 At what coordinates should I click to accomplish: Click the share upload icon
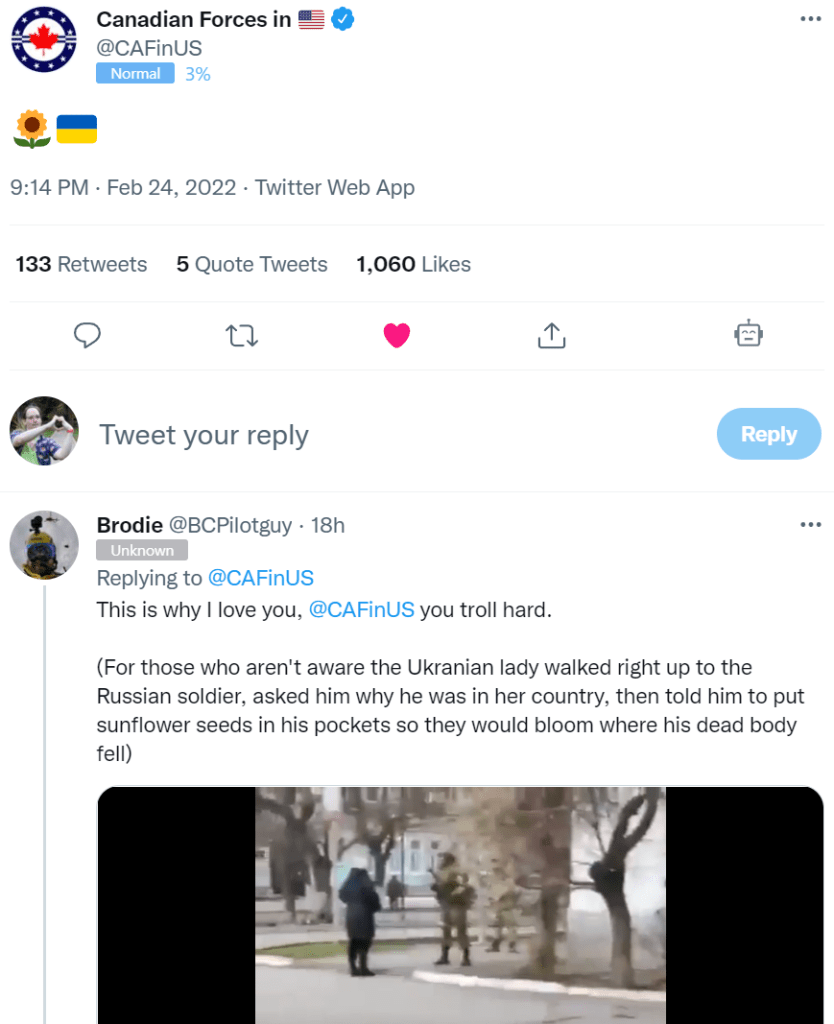(551, 335)
